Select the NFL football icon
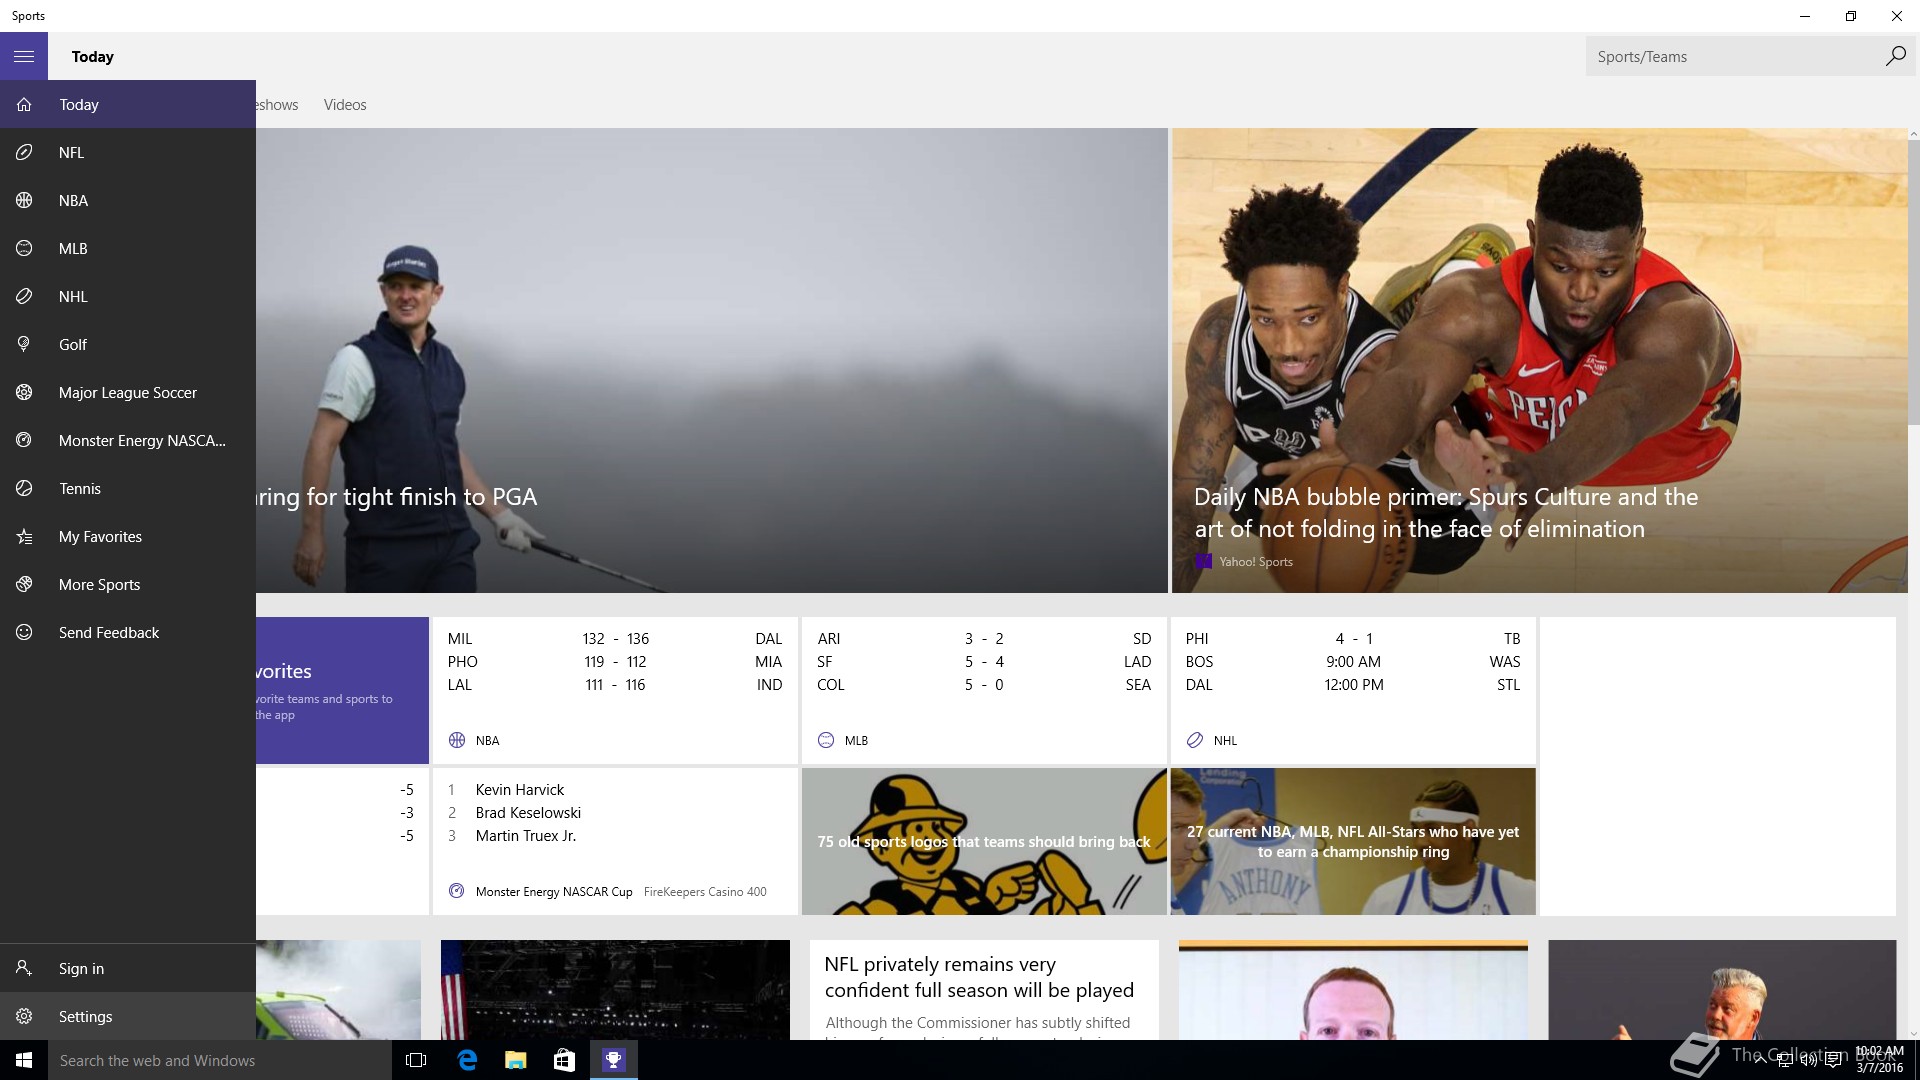Screen dimensions: 1920x1080 click(24, 153)
